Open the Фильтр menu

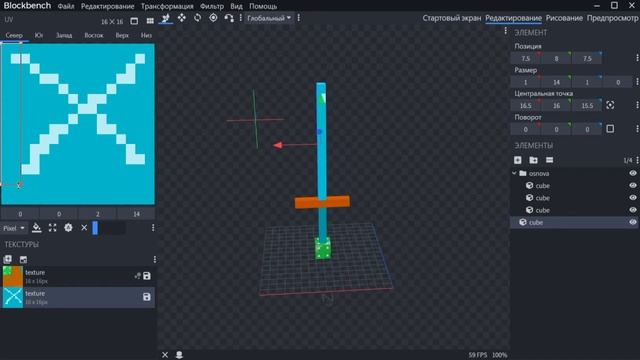click(212, 6)
